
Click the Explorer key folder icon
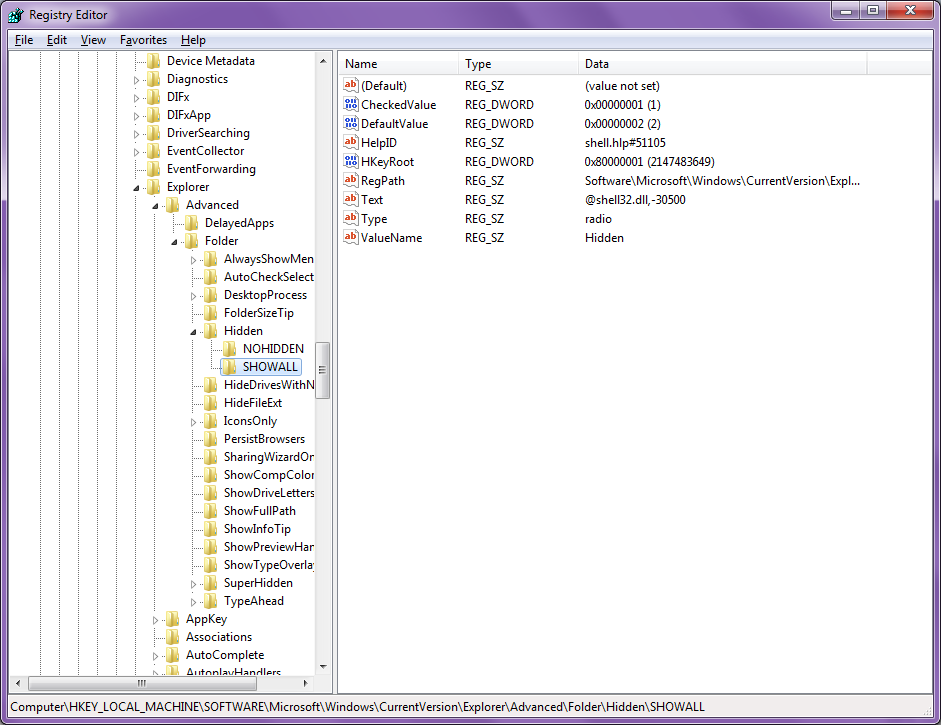pyautogui.click(x=154, y=187)
